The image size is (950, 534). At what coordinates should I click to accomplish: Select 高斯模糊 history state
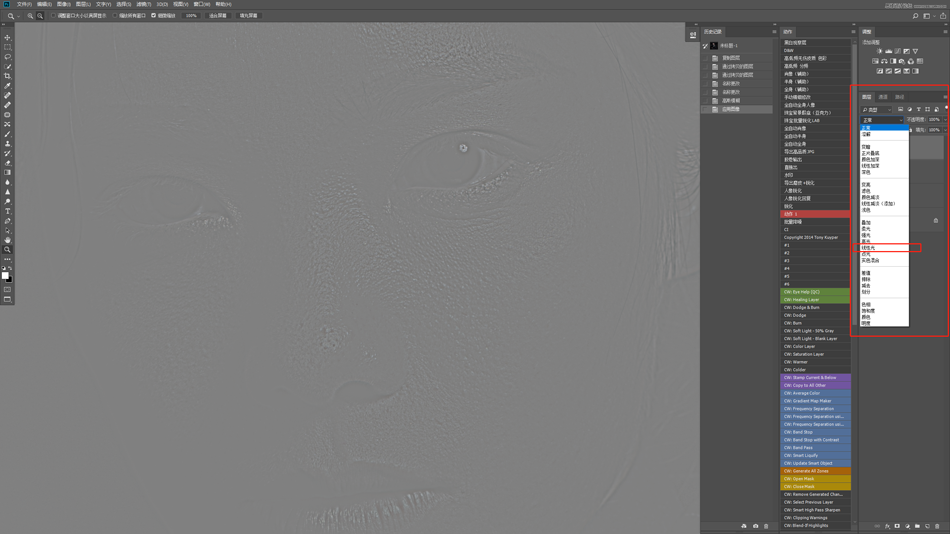pos(737,101)
